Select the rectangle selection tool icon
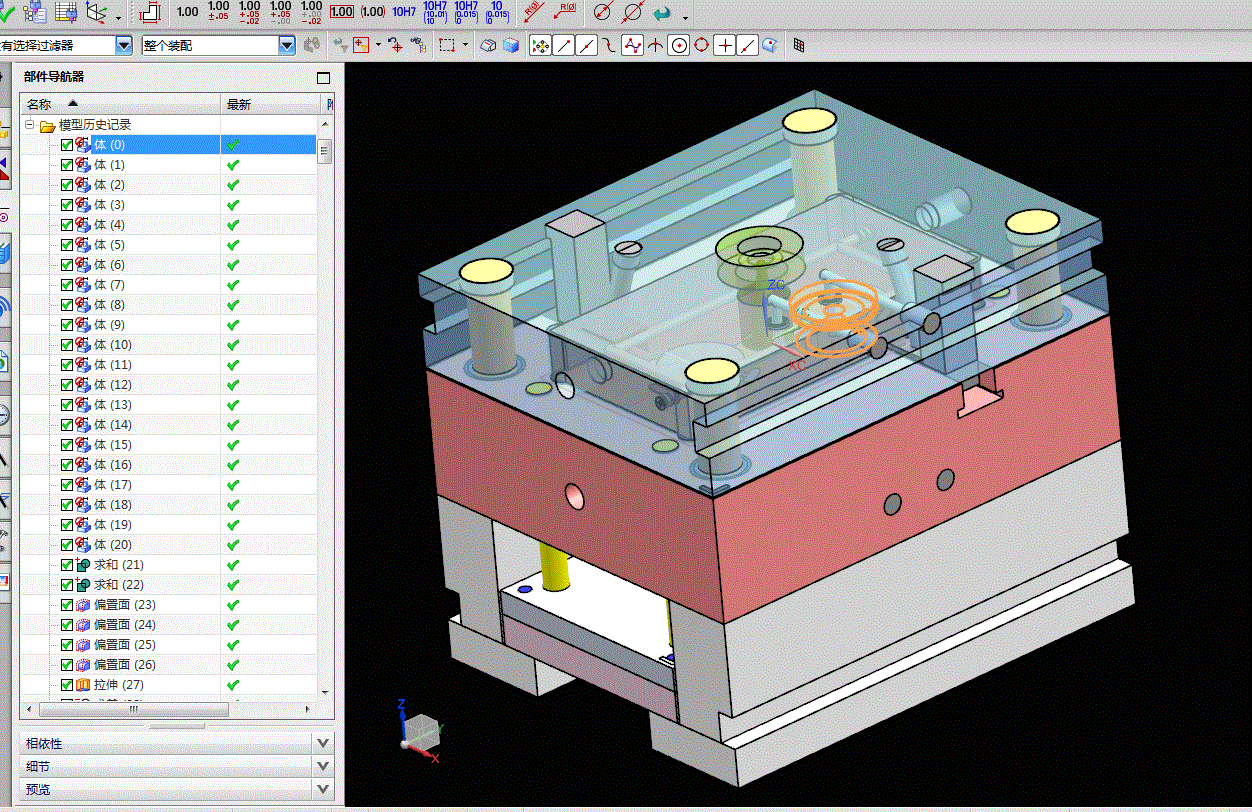This screenshot has width=1252, height=812. point(447,45)
